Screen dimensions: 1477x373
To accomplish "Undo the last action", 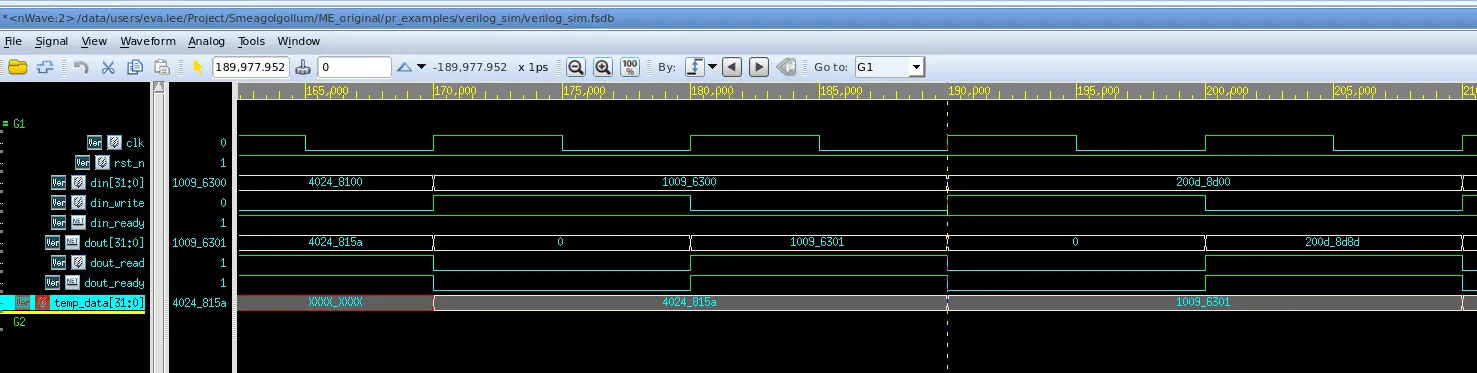I will (x=81, y=67).
